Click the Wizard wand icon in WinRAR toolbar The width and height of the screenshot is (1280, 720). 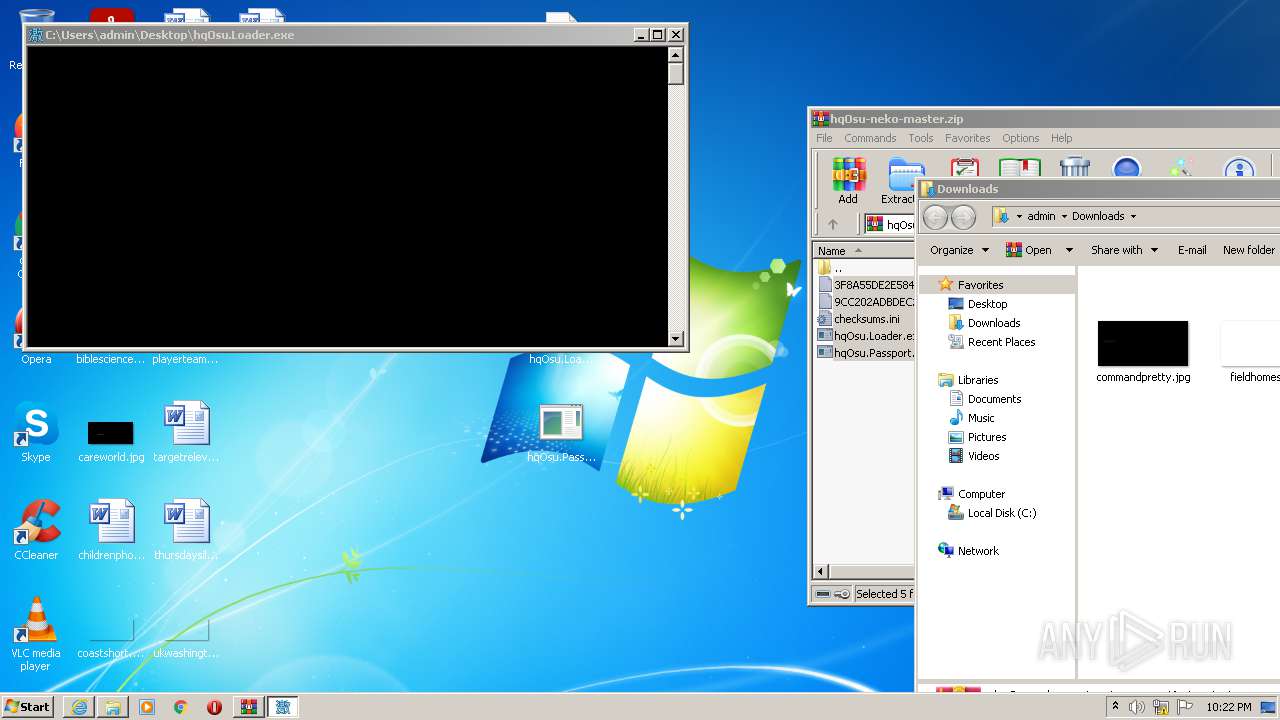[x=1182, y=168]
